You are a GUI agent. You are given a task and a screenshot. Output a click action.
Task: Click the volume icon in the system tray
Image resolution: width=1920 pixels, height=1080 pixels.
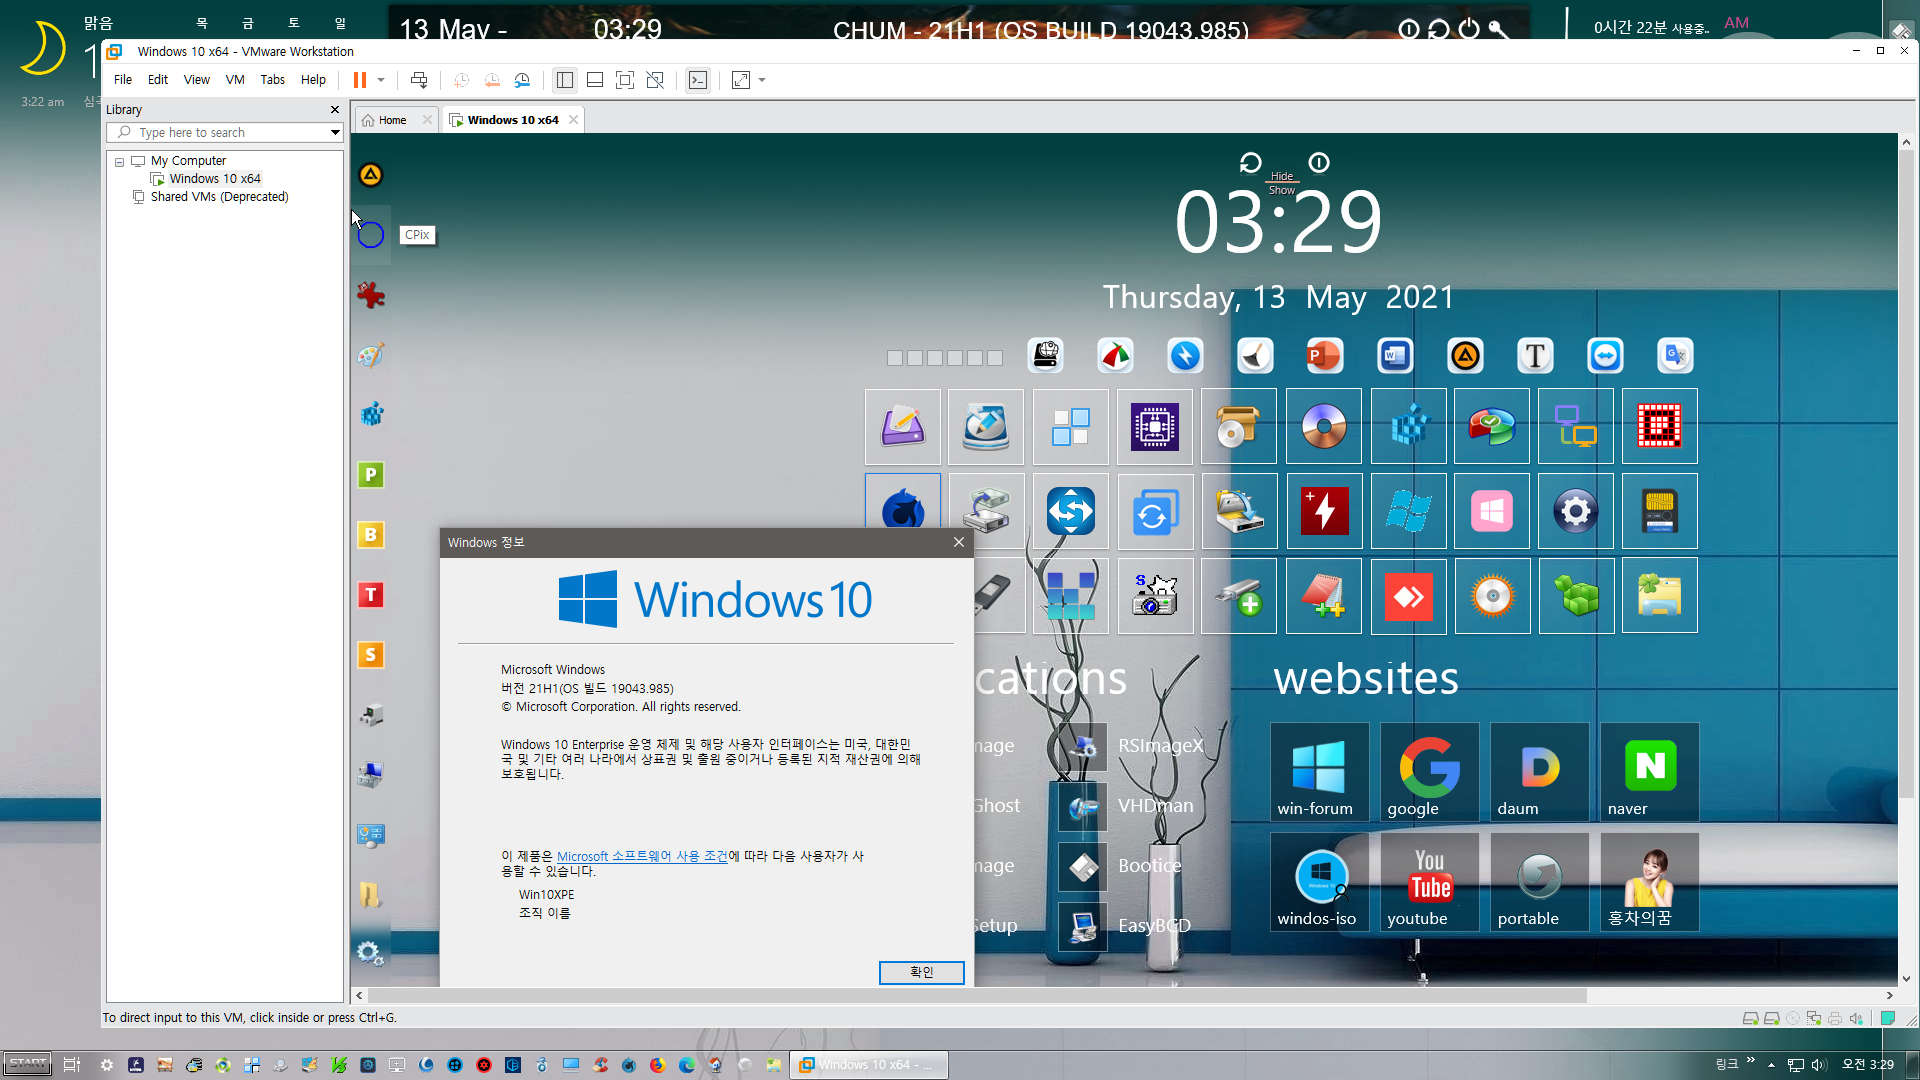tap(1818, 1065)
